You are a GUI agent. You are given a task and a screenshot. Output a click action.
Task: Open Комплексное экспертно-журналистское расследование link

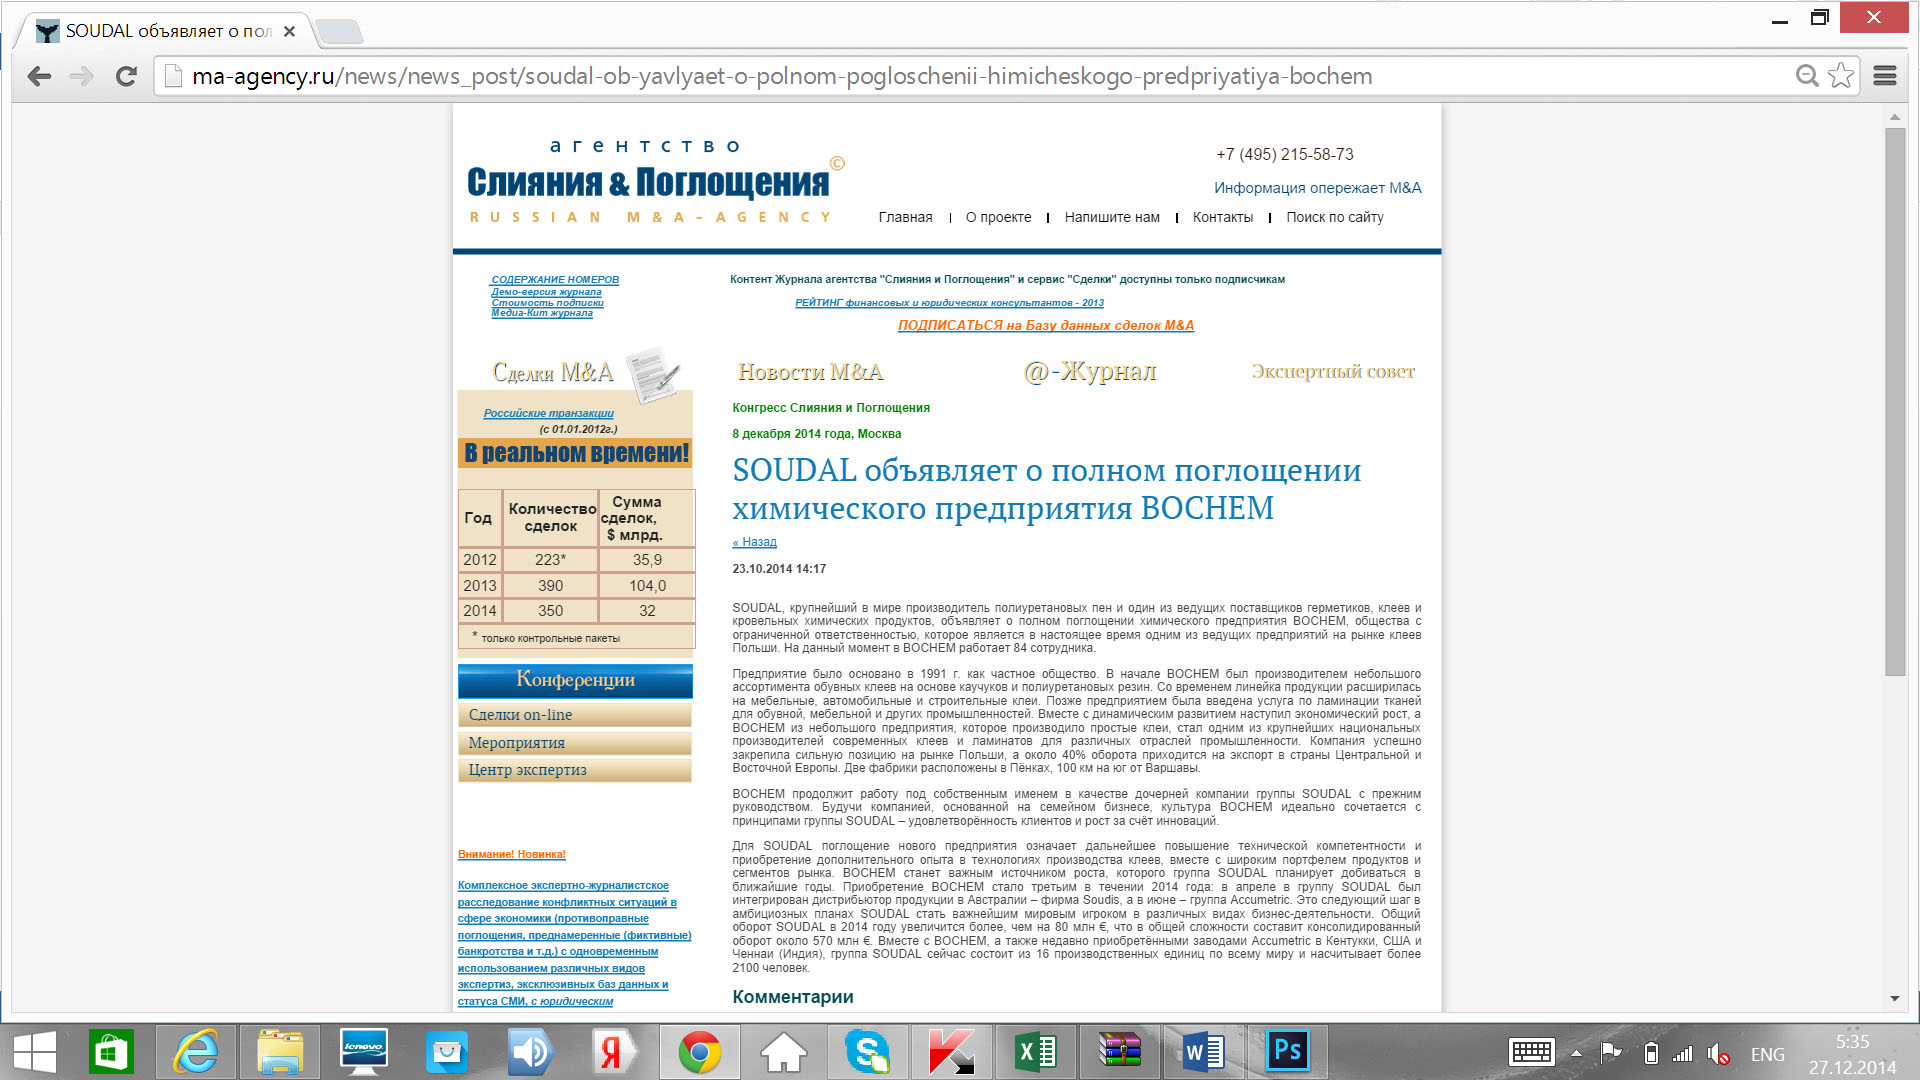pos(574,943)
